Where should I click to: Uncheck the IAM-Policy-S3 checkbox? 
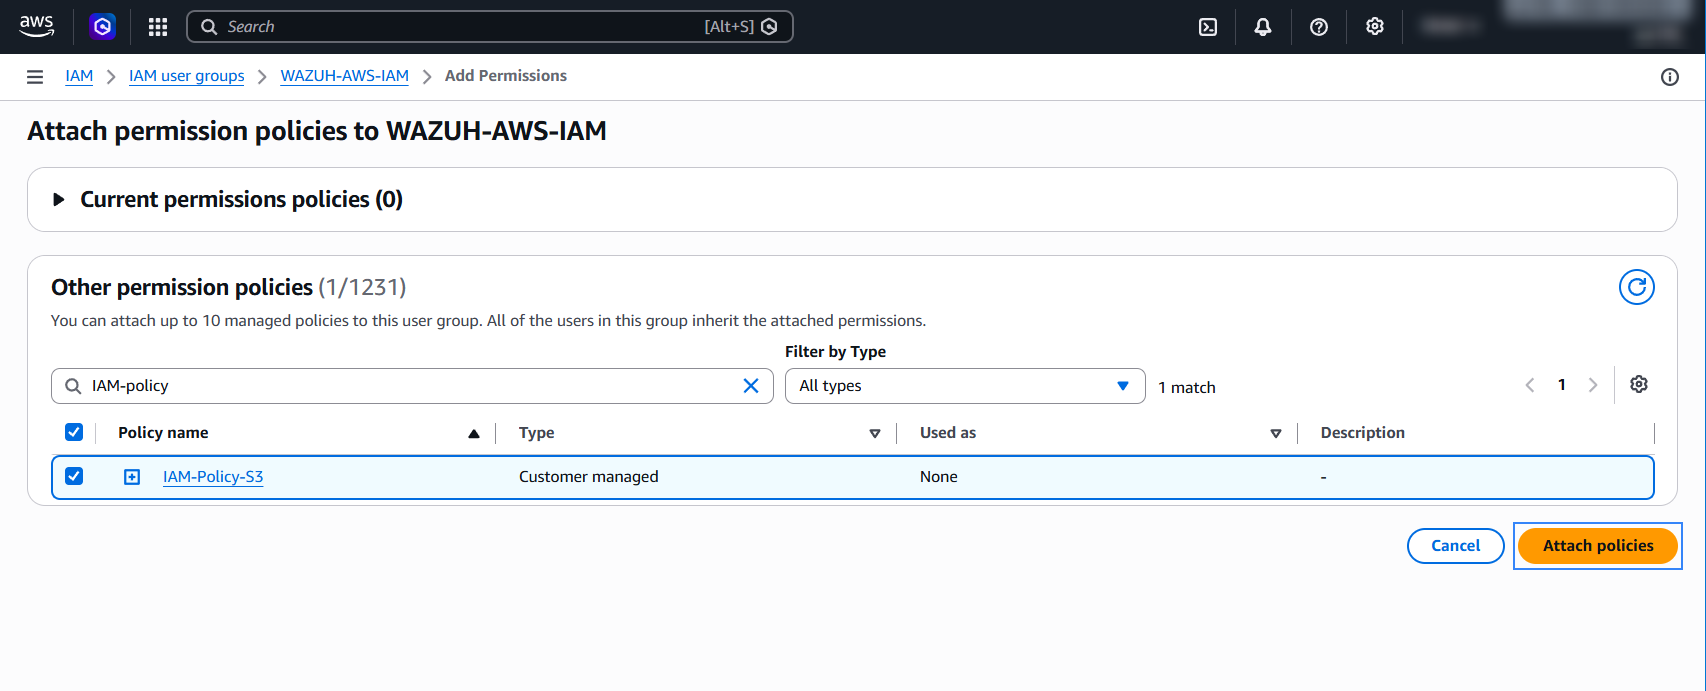[x=74, y=476]
